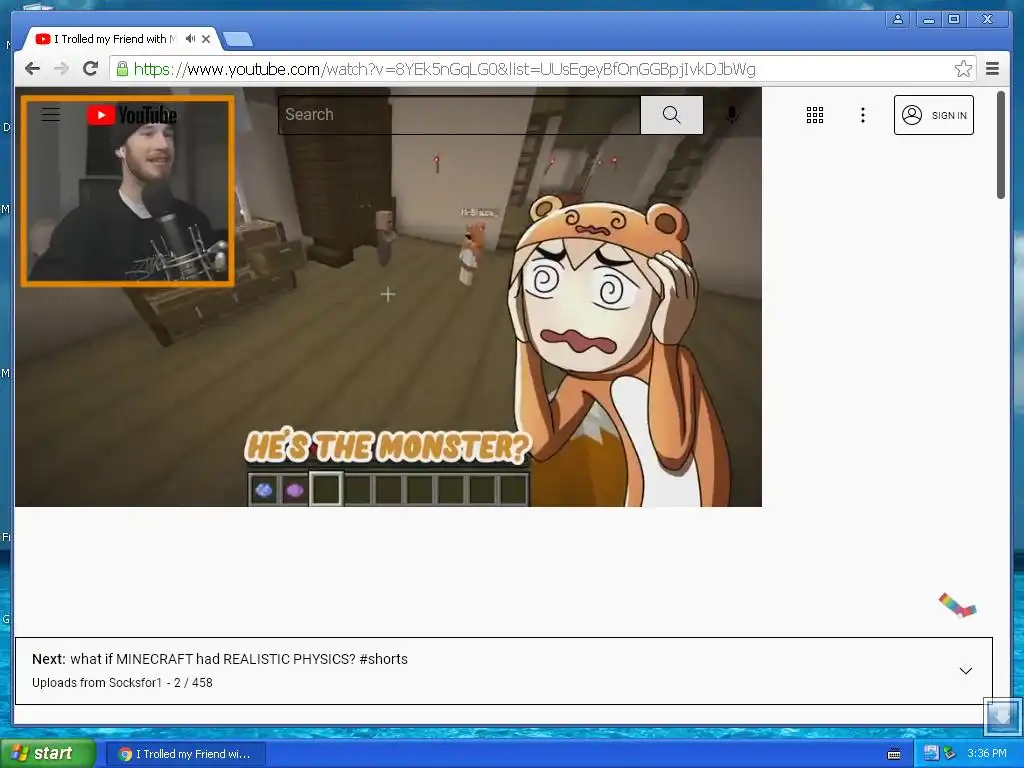Open the Chrome hamburger menu
Image resolution: width=1024 pixels, height=768 pixels.
(x=992, y=69)
